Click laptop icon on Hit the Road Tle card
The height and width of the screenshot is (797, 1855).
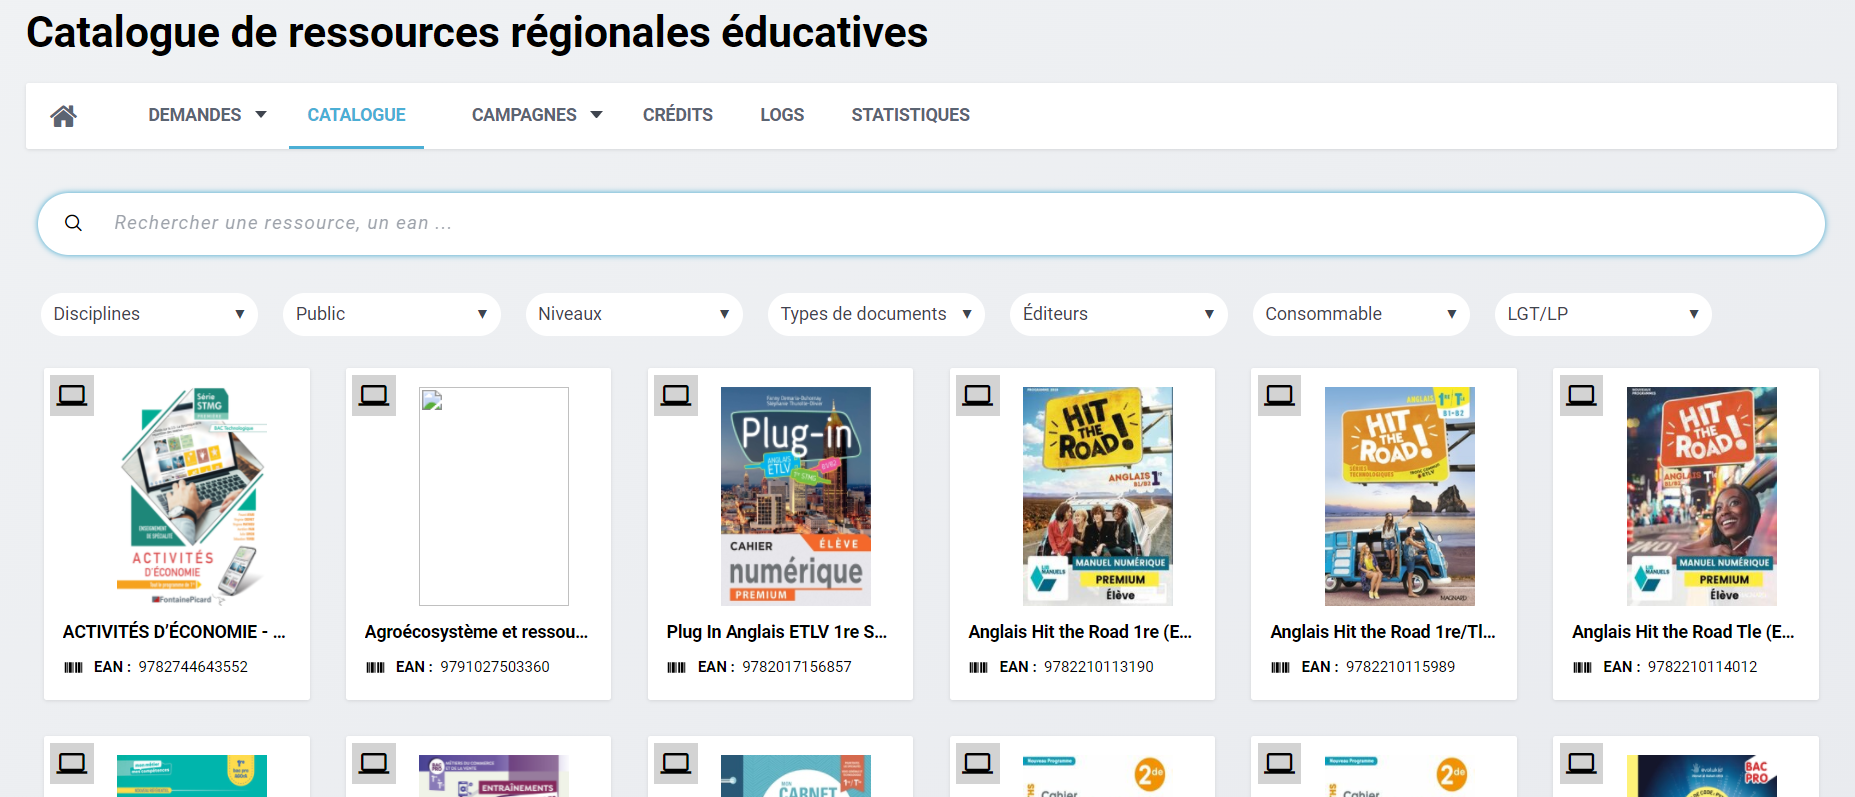(1581, 396)
